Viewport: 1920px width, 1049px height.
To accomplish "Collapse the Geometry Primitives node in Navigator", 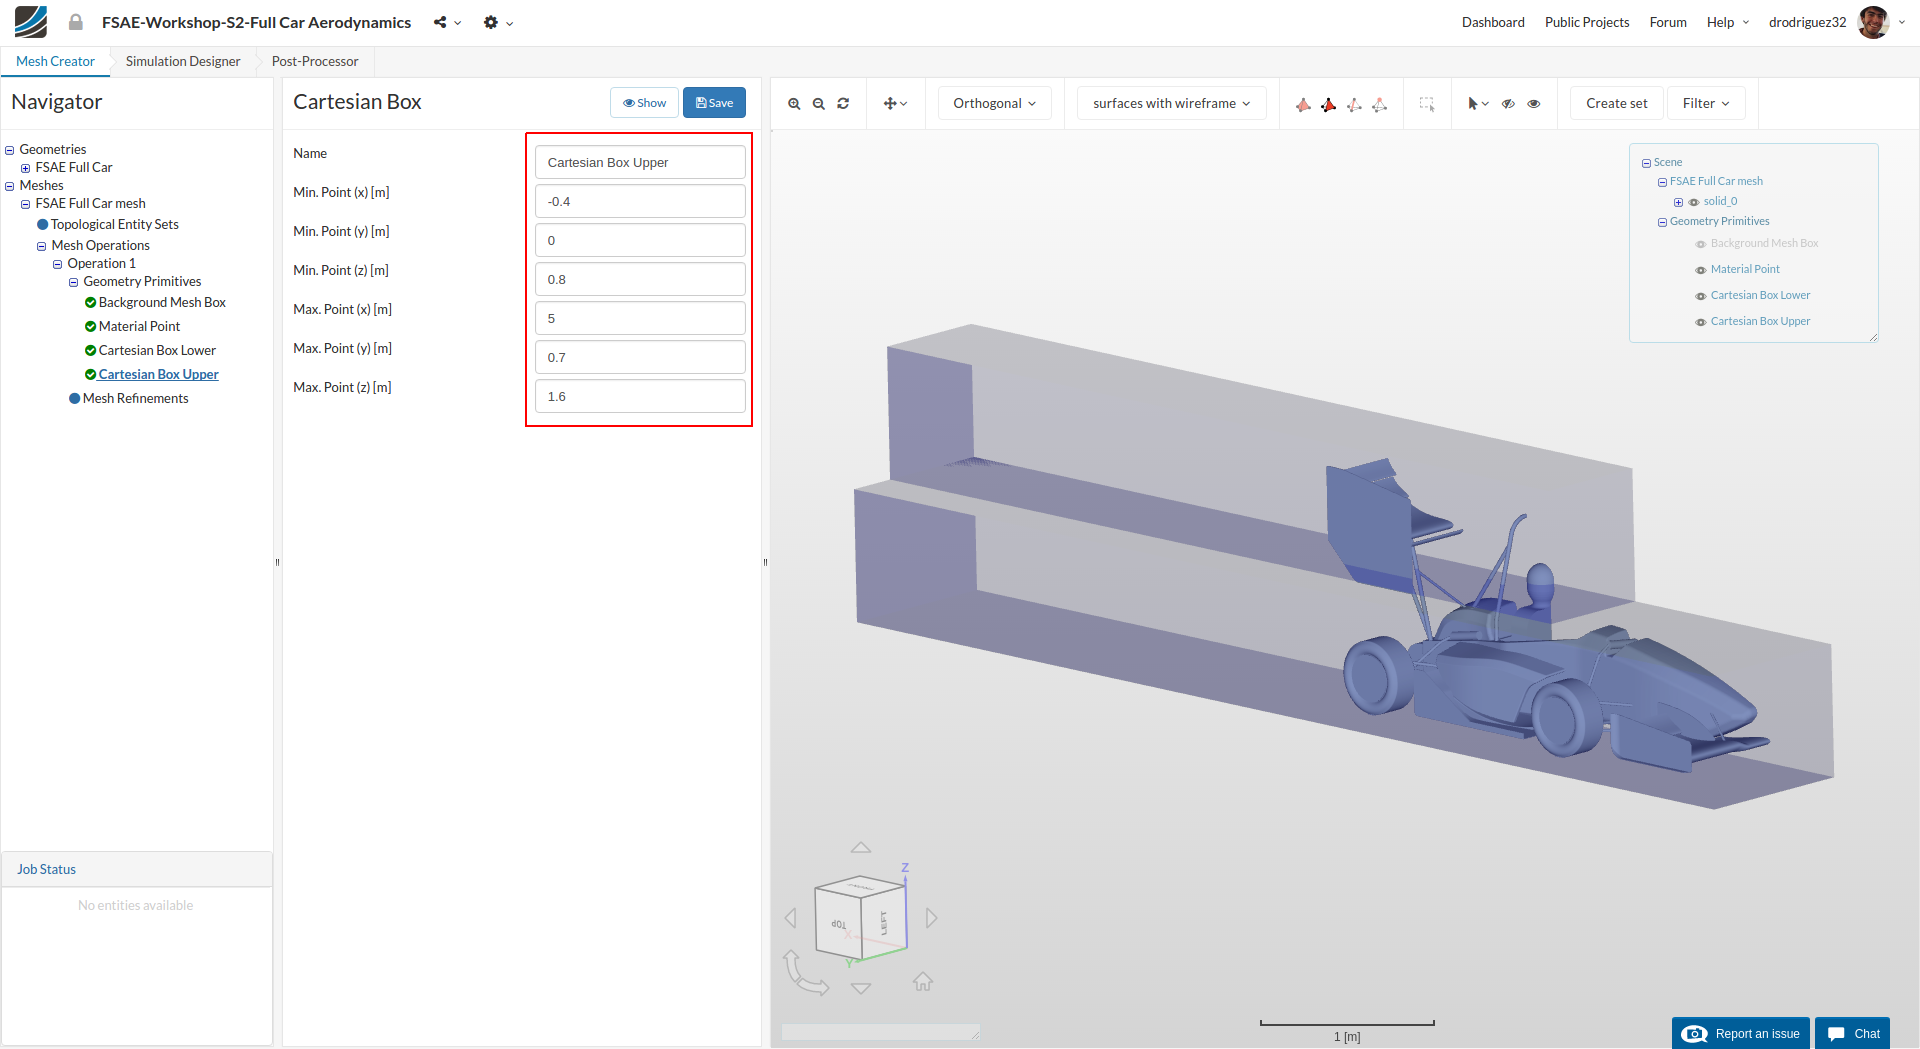I will [x=73, y=282].
